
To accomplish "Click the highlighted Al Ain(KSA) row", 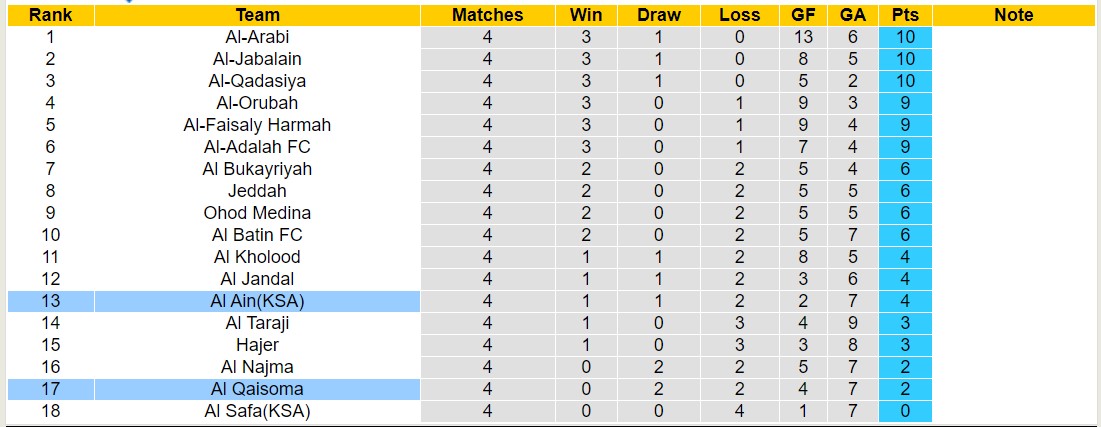I will pos(257,301).
